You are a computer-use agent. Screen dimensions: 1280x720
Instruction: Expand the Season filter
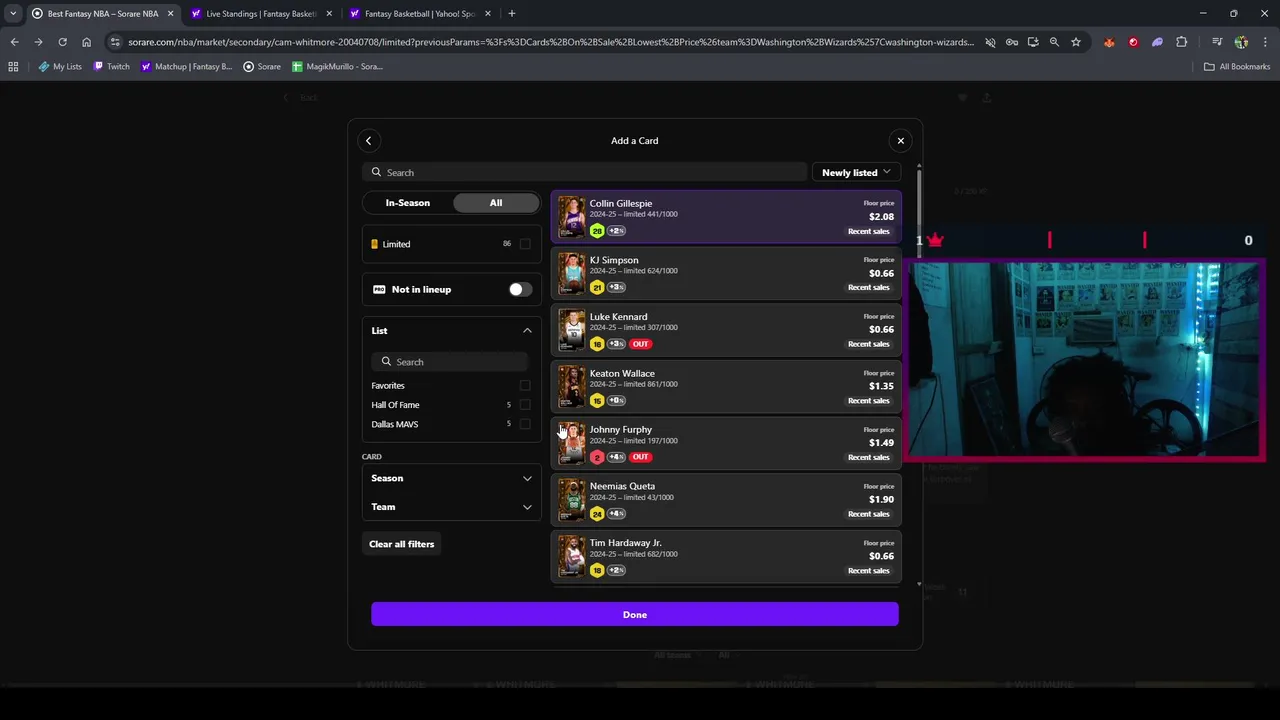[x=451, y=478]
